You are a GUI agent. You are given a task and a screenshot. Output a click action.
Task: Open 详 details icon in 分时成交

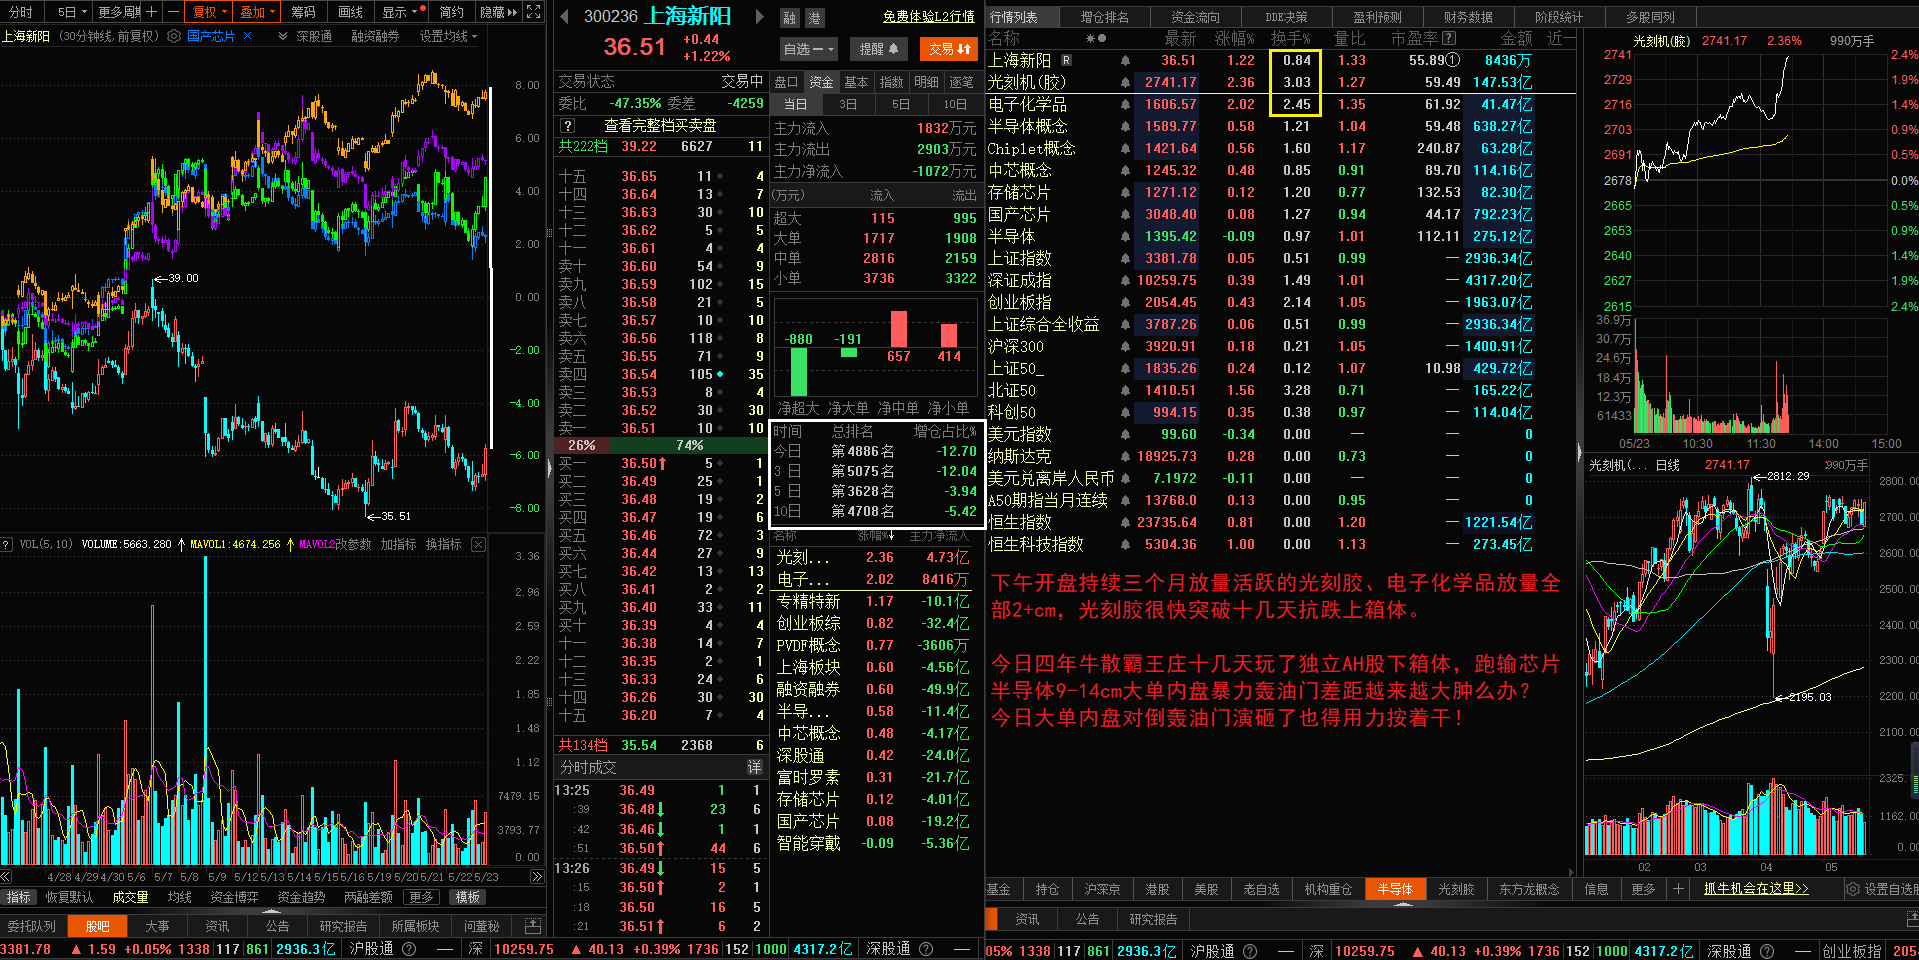tap(755, 767)
